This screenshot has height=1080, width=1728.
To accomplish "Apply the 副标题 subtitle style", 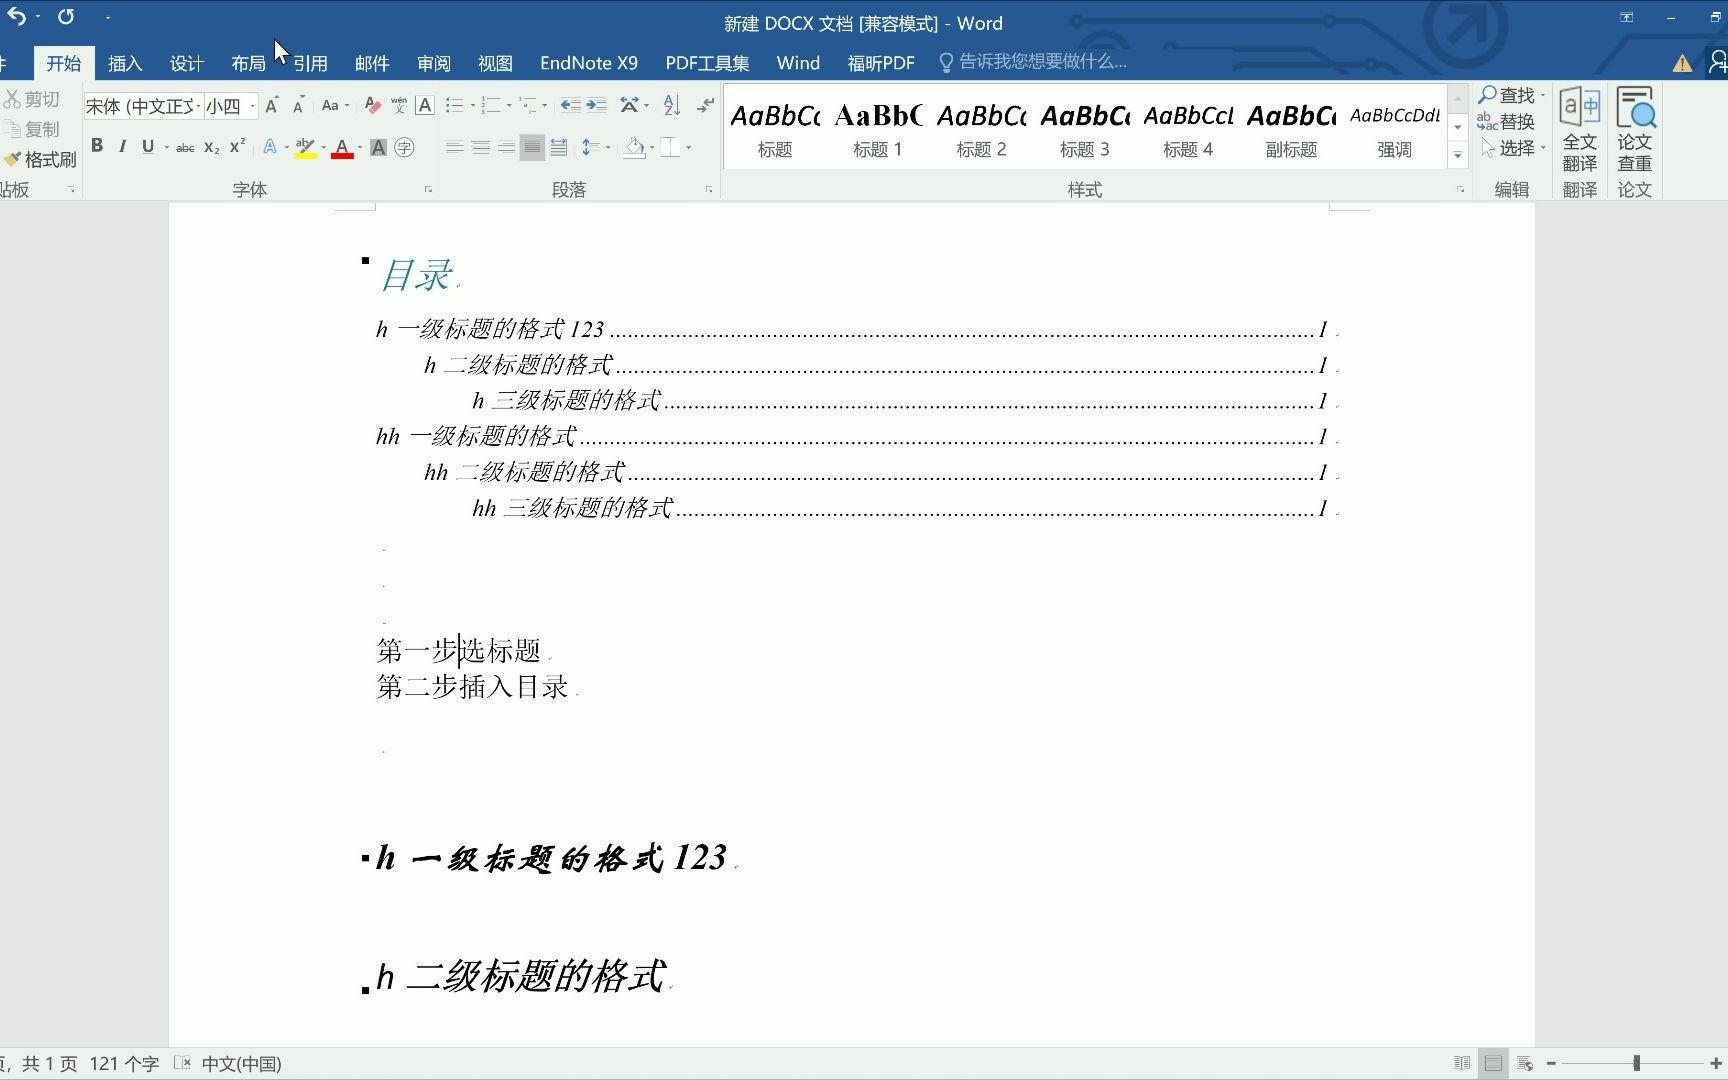I will 1291,128.
